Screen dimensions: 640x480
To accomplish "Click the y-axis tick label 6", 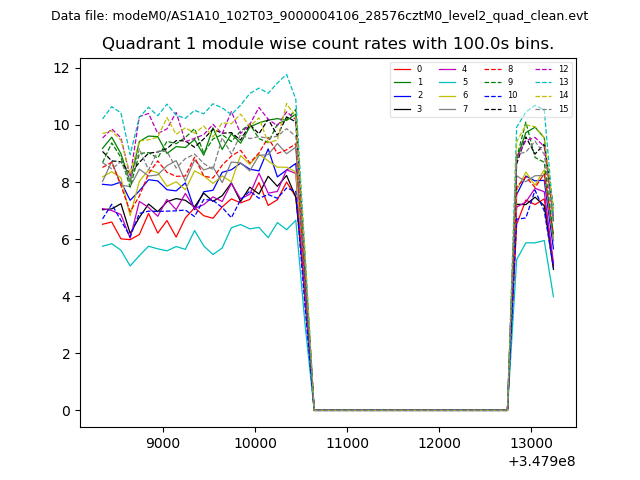I will click(64, 240).
